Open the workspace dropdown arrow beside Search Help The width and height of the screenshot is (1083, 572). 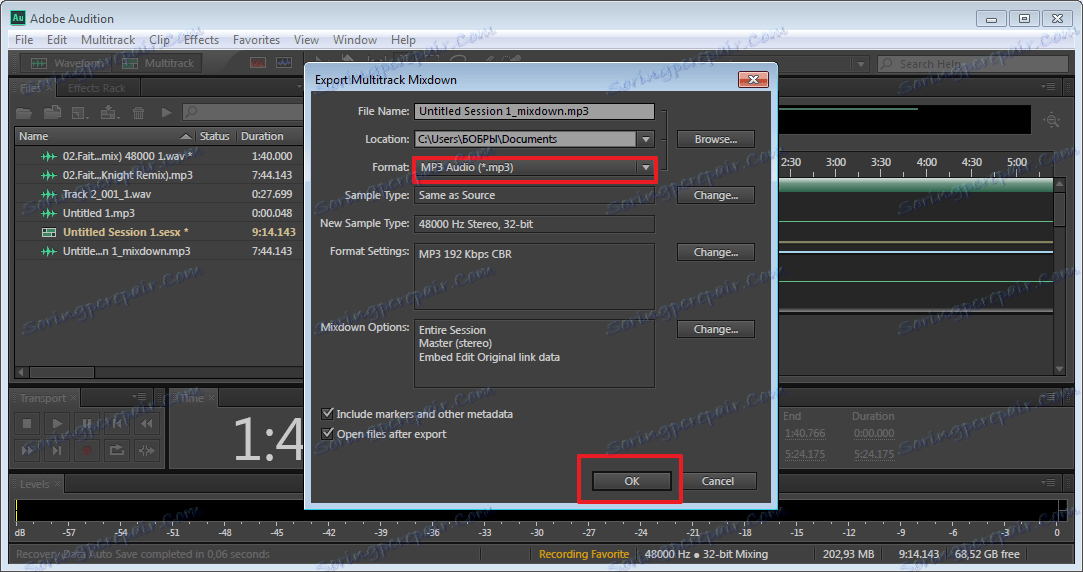click(x=861, y=64)
